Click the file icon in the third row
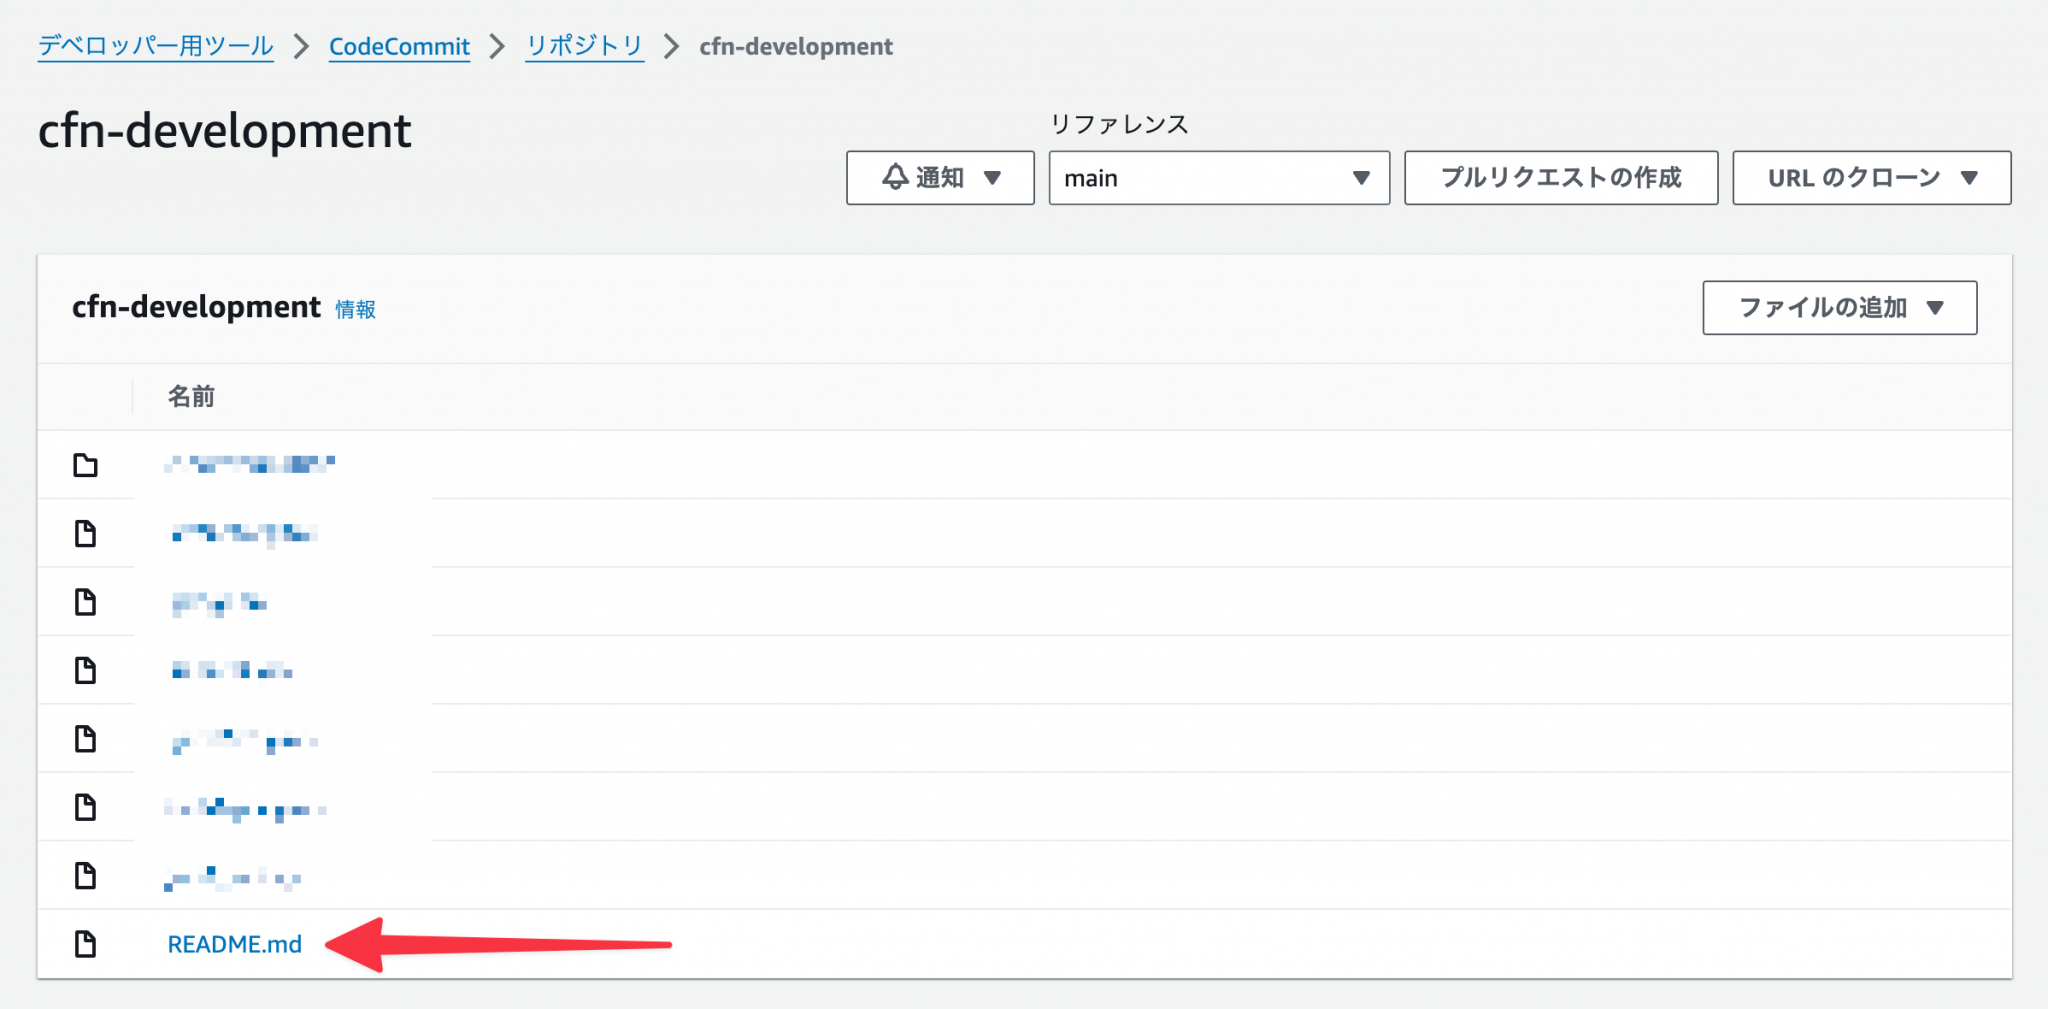Viewport: 2048px width, 1009px height. pyautogui.click(x=88, y=603)
